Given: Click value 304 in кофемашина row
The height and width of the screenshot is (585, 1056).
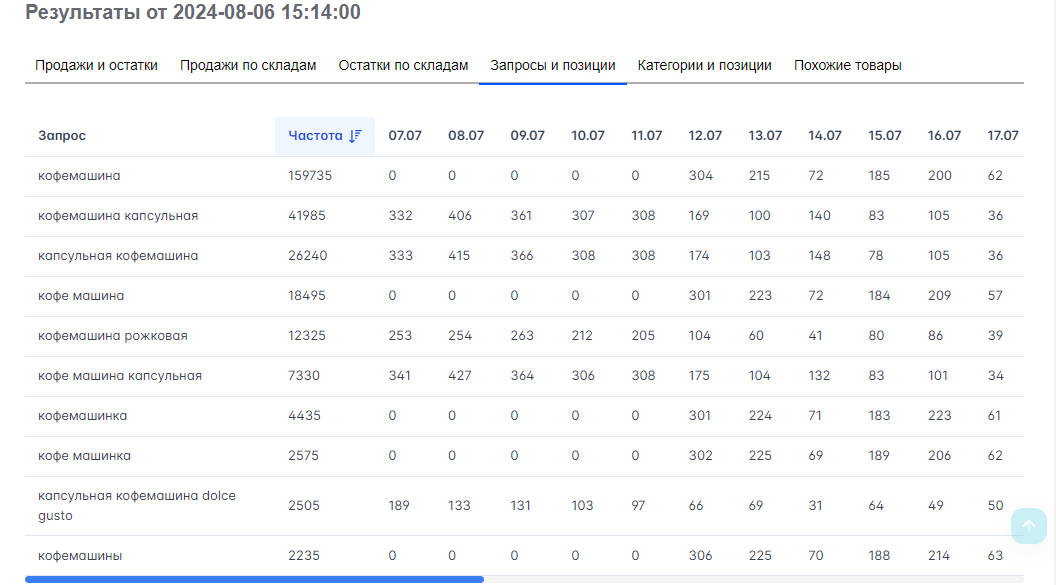Looking at the screenshot, I should click(x=700, y=176).
